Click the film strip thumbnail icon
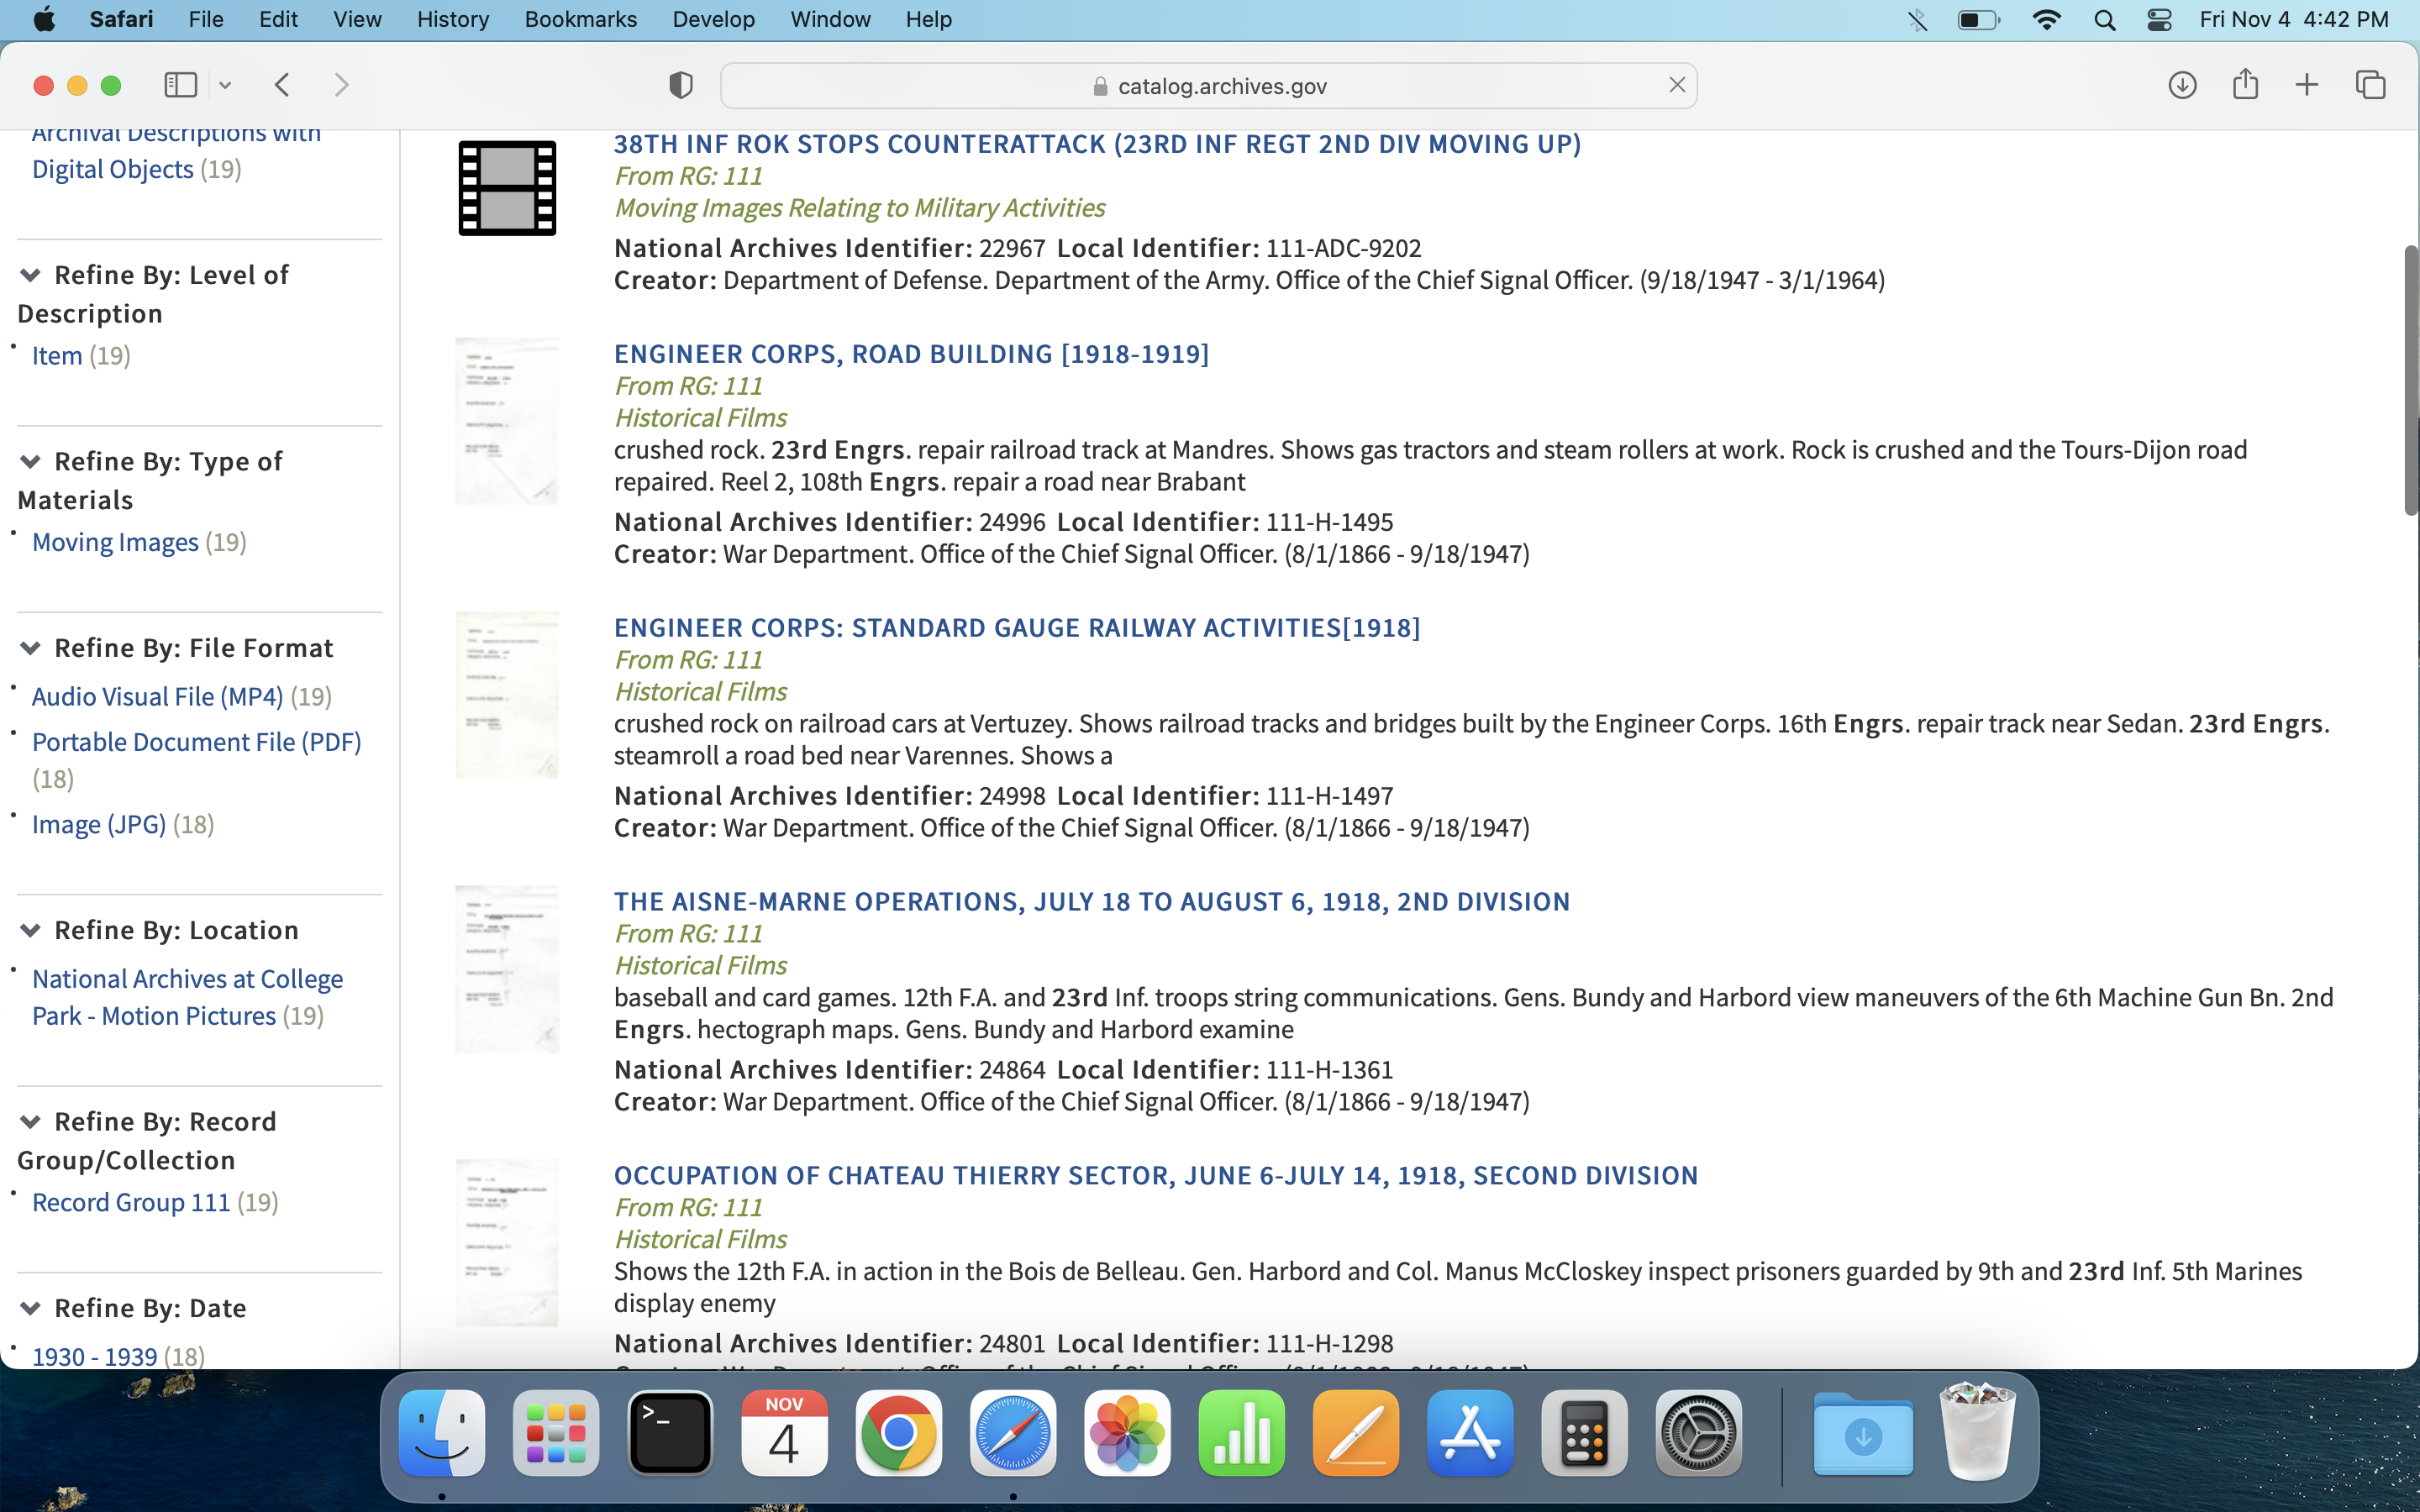 pyautogui.click(x=507, y=188)
